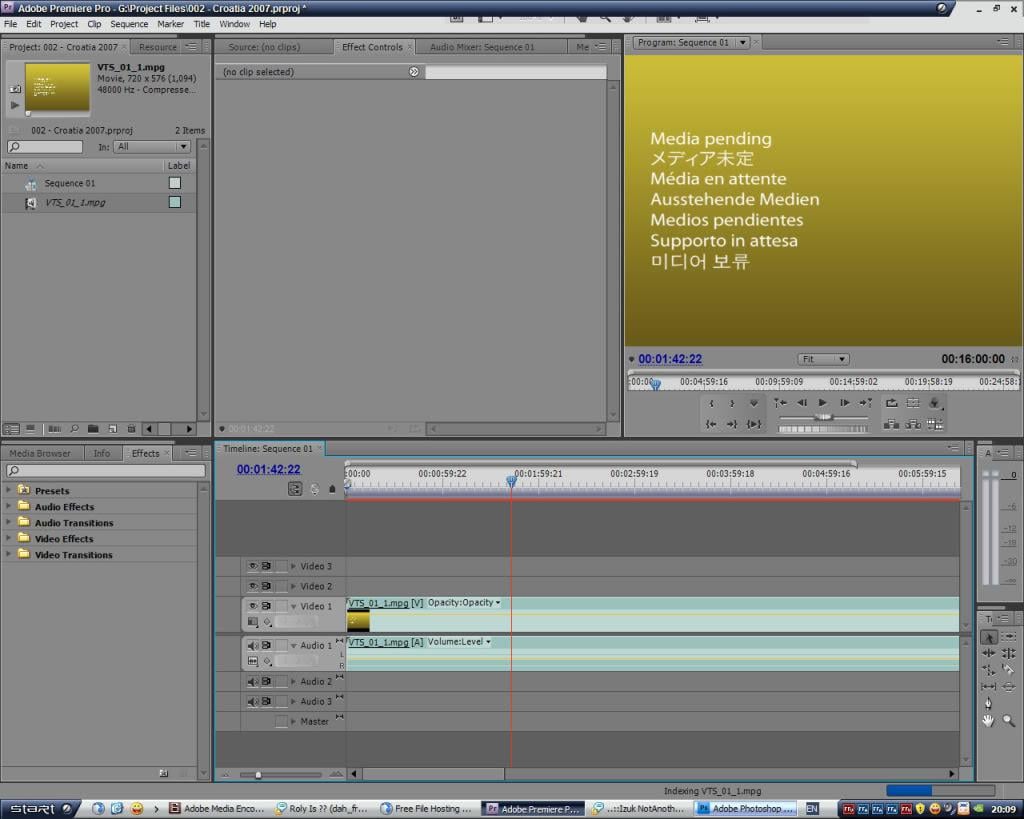Select the Zoom tool magnifier

[x=1008, y=720]
